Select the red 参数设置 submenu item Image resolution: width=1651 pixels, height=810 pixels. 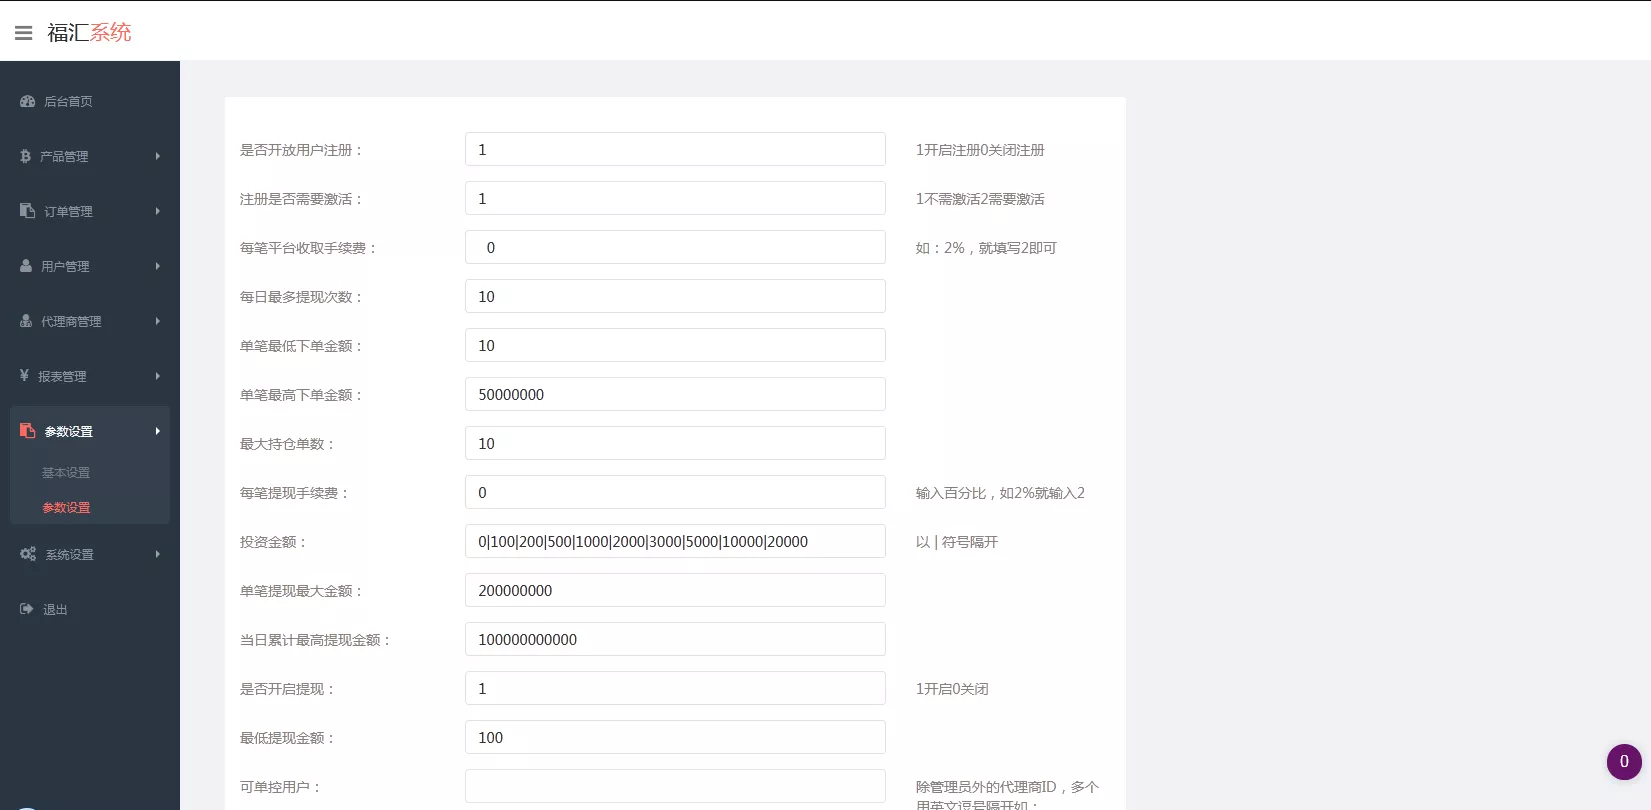click(x=66, y=508)
